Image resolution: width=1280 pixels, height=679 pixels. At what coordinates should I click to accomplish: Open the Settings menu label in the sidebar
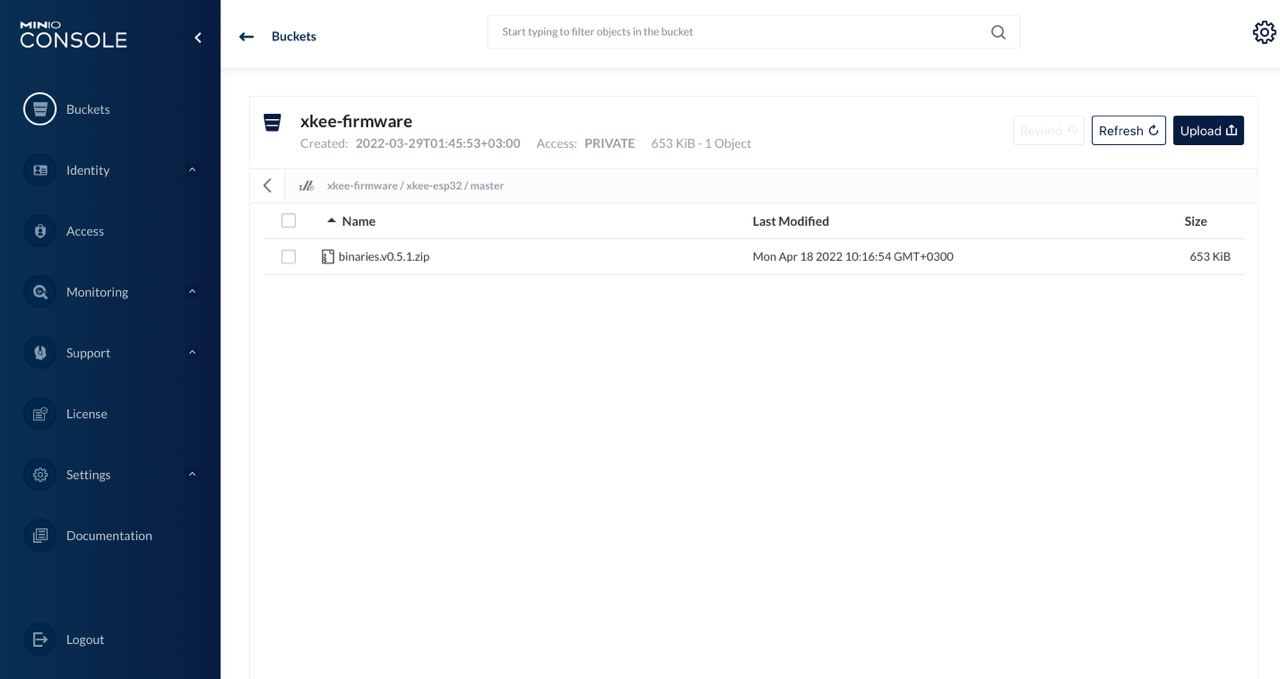pos(88,475)
